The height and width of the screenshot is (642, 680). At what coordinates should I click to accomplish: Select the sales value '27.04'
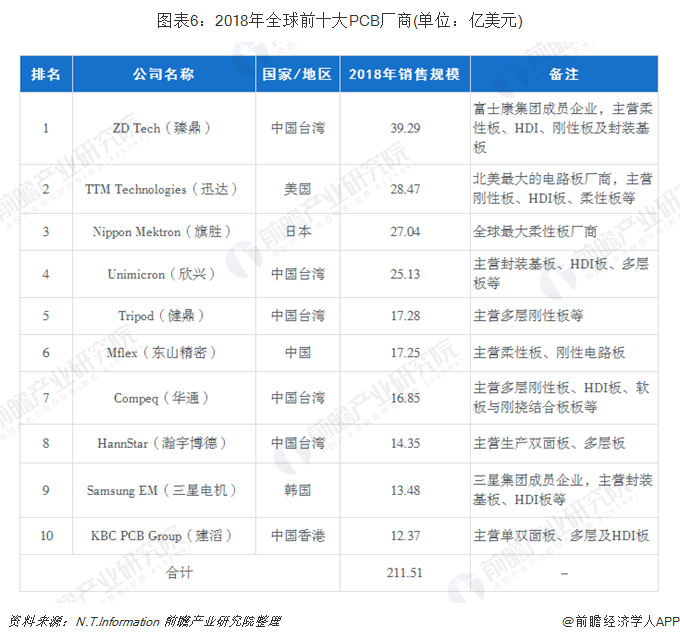[x=405, y=232]
